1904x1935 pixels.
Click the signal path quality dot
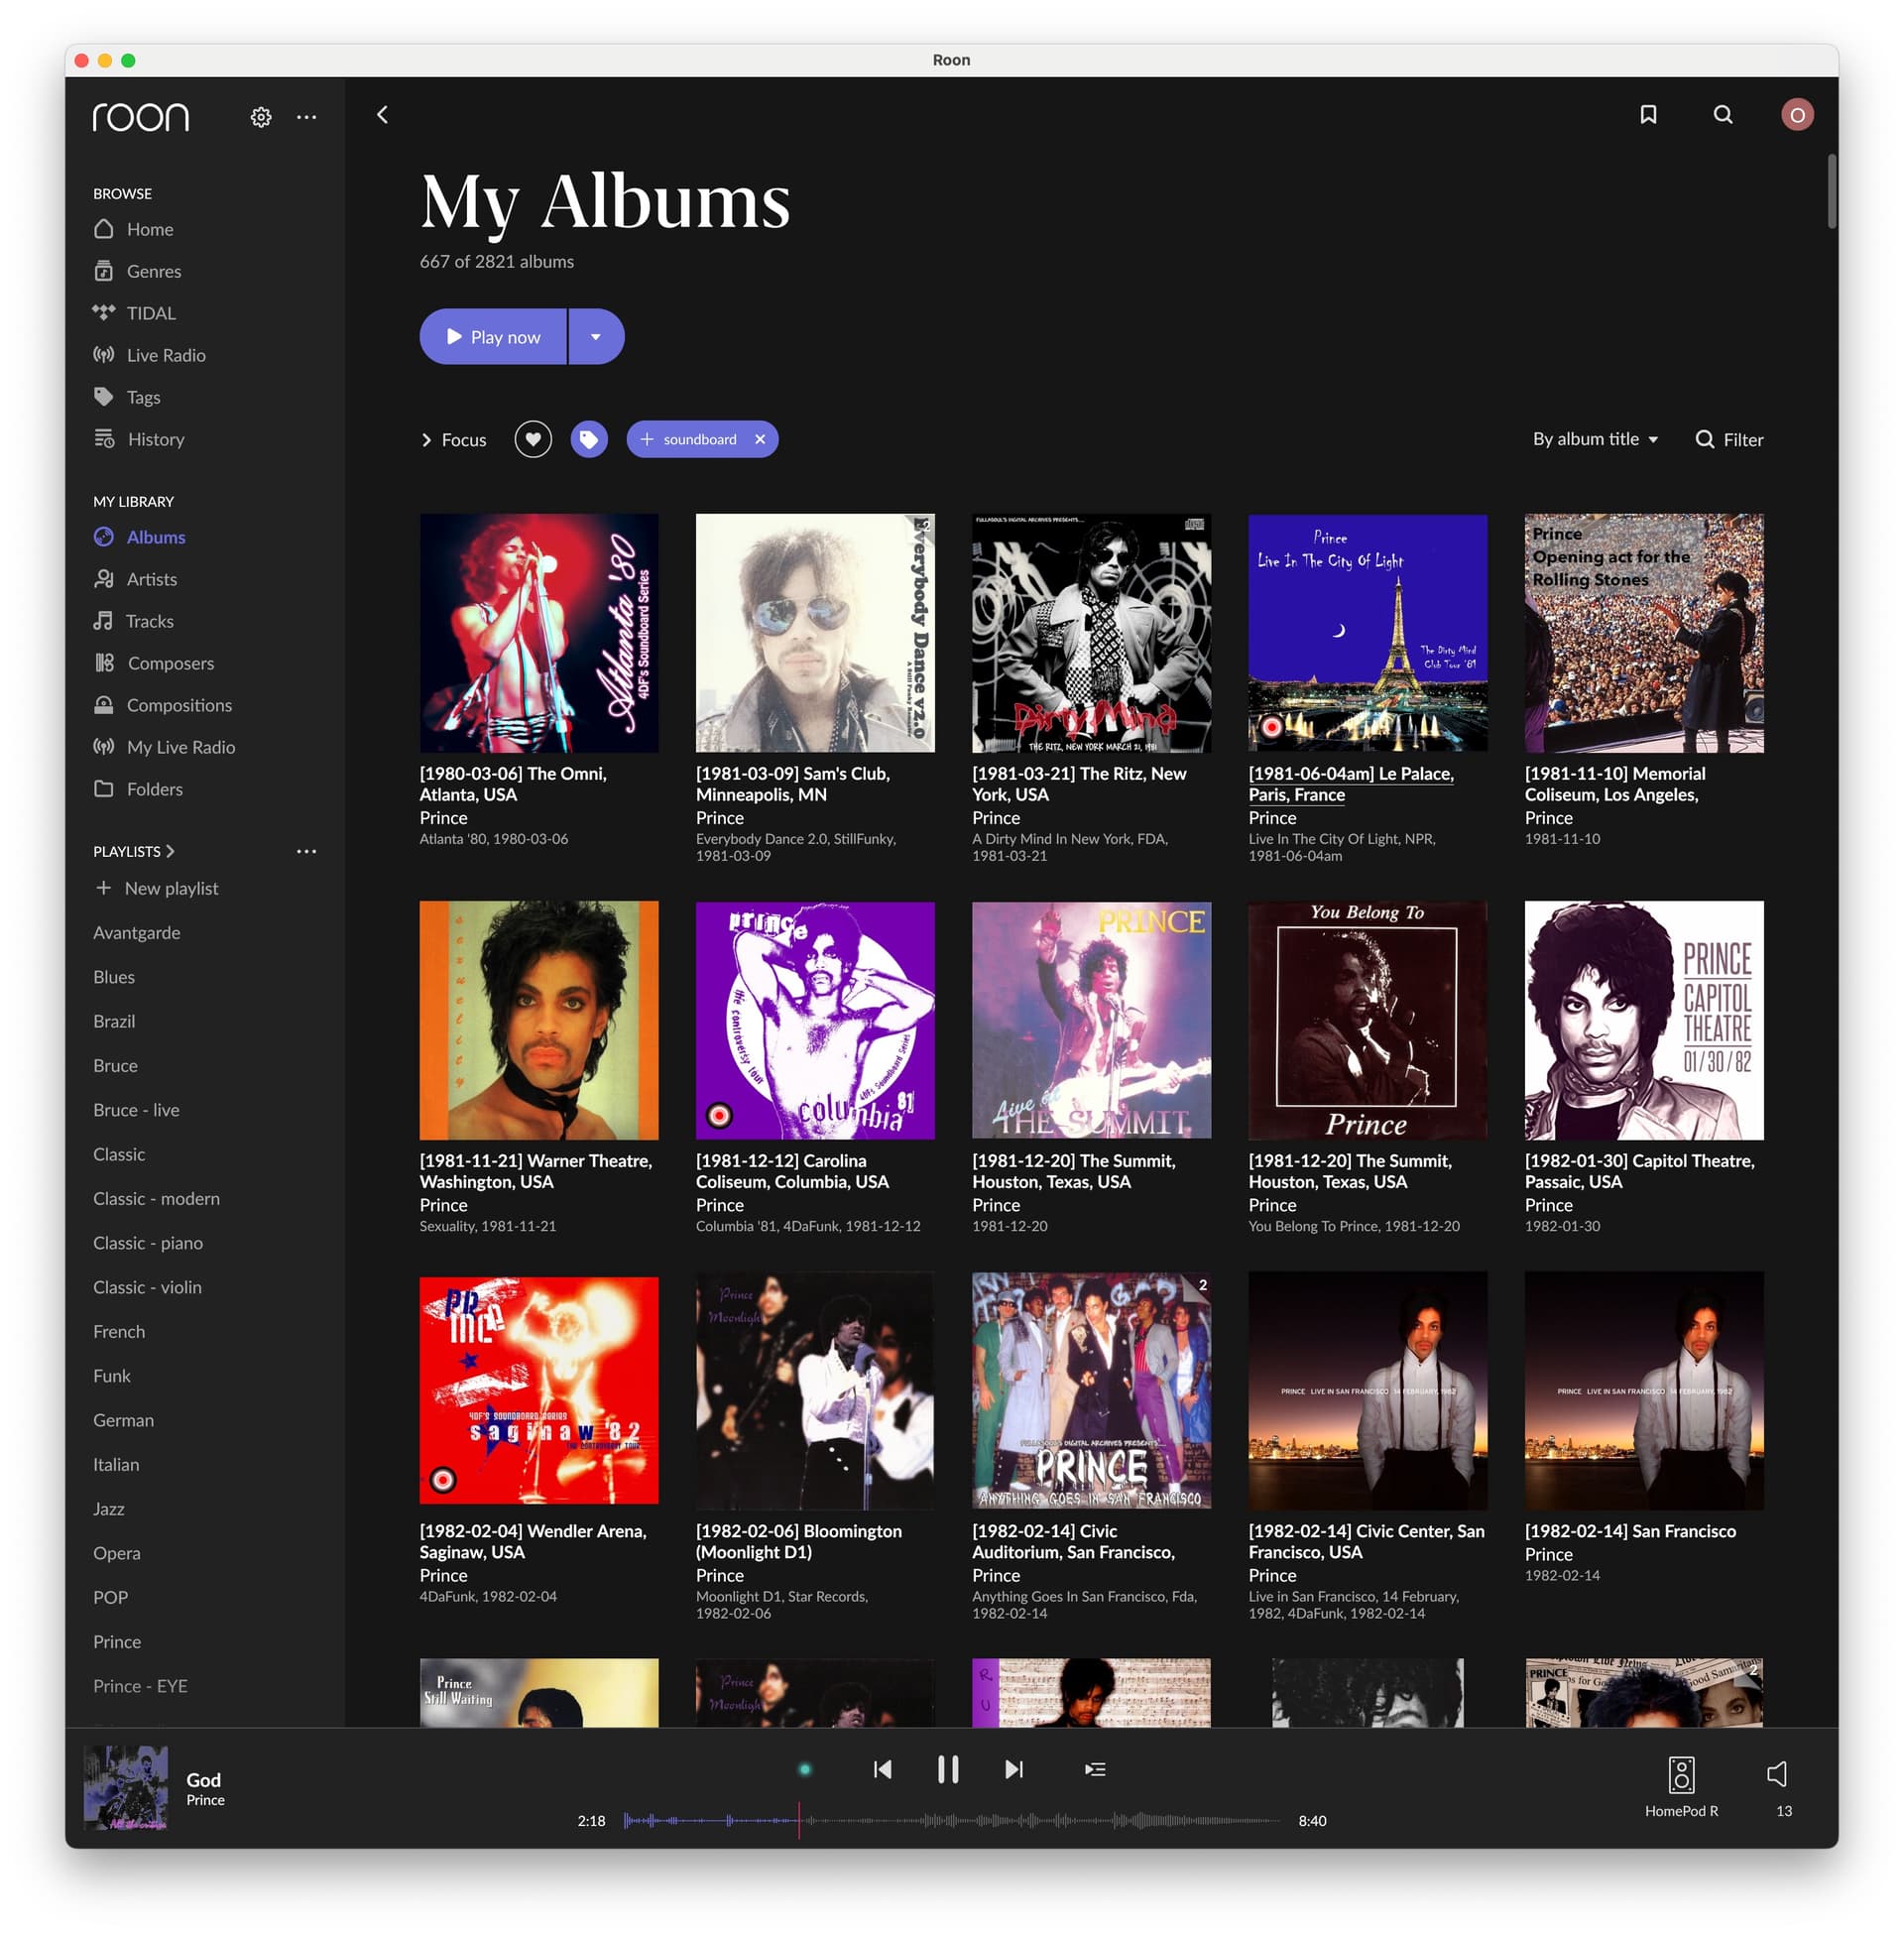805,1769
